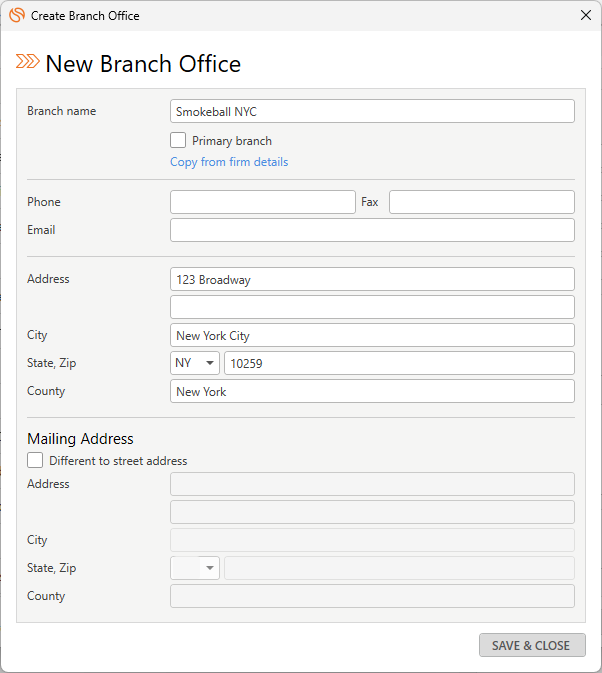Click the SAVE & CLOSE button
602x673 pixels.
click(532, 645)
